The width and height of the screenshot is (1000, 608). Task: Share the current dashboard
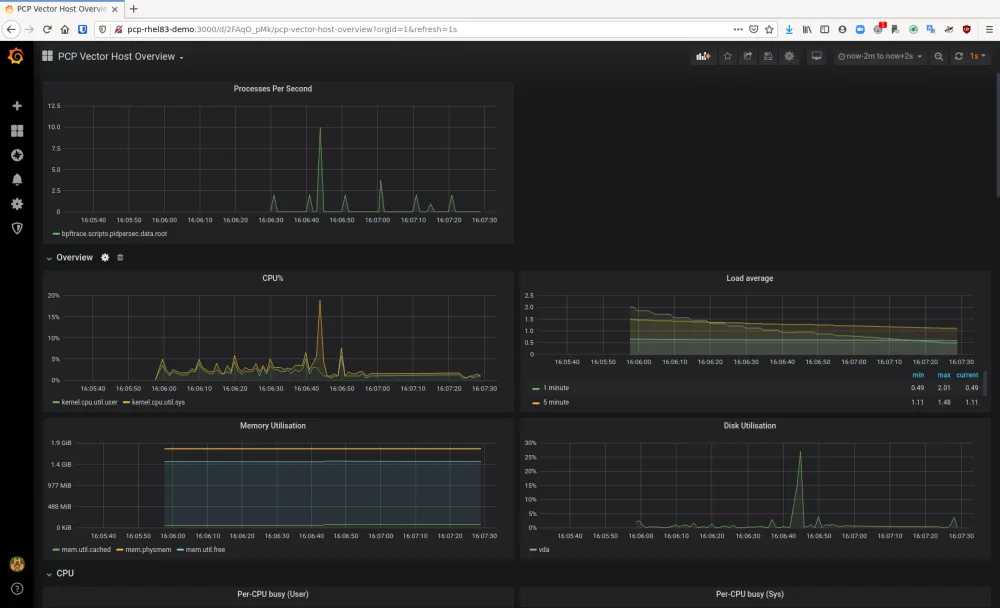pyautogui.click(x=747, y=57)
